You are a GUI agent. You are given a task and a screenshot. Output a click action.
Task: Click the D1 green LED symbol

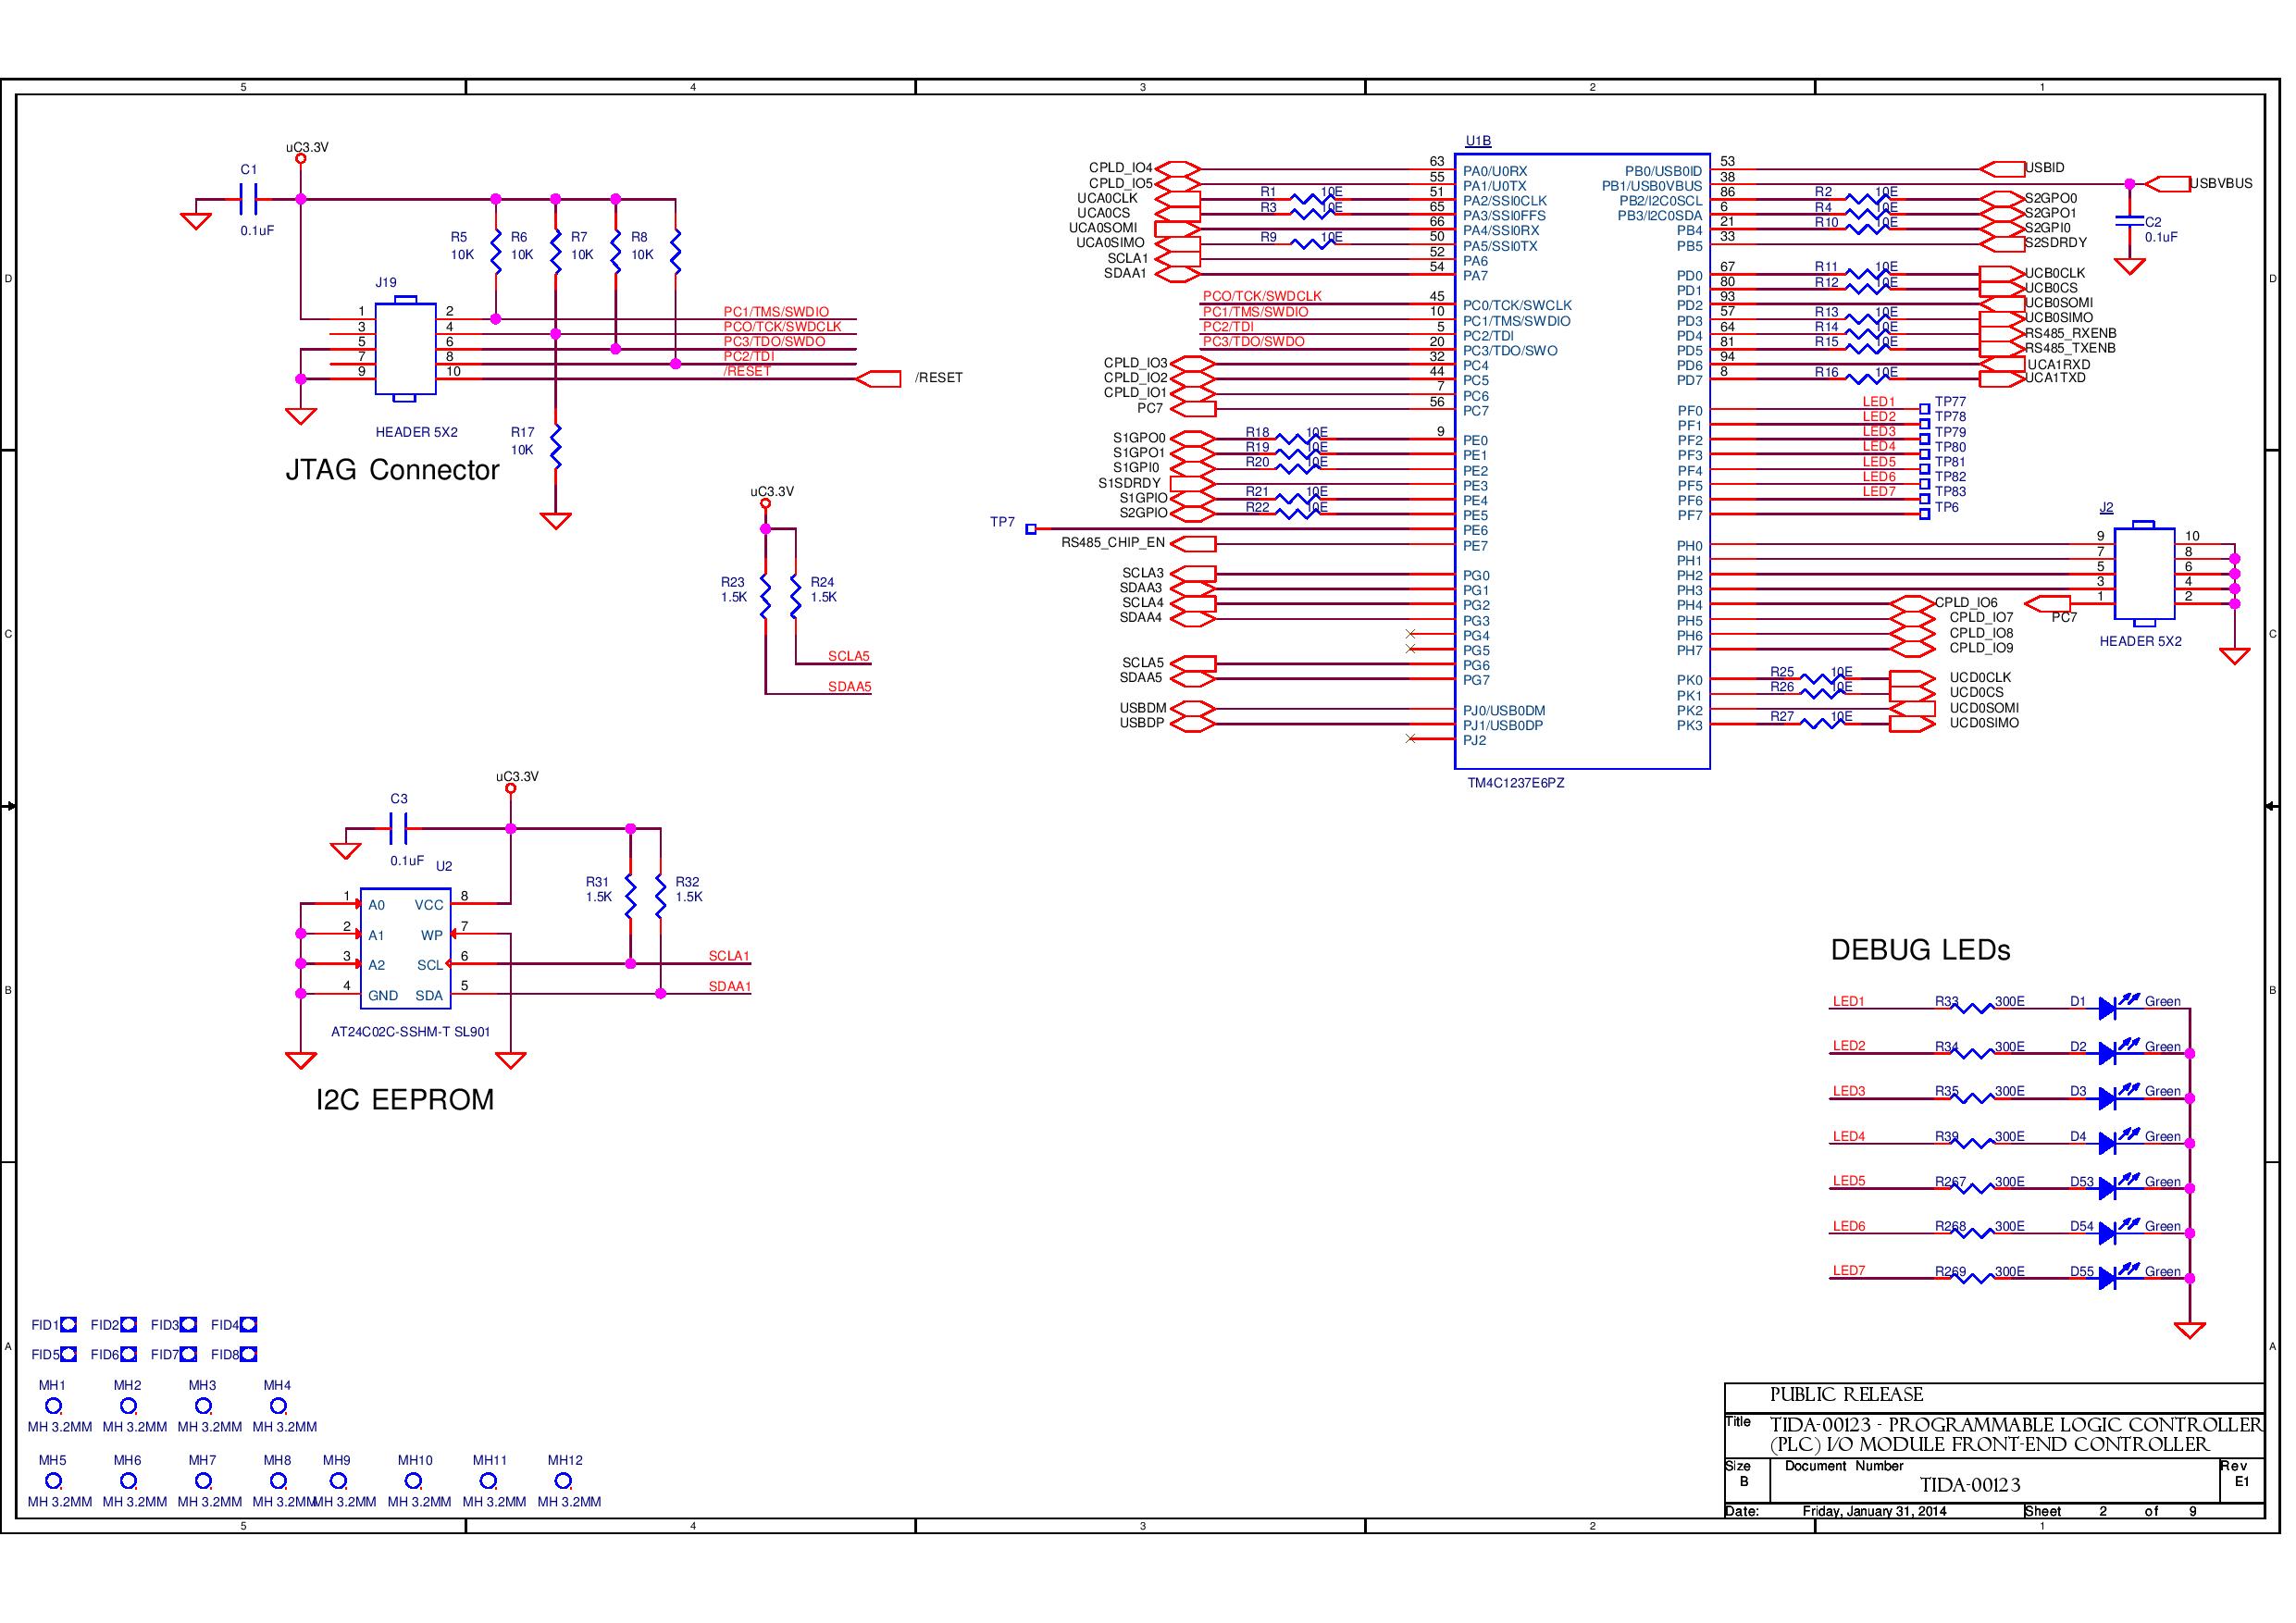pos(2108,1008)
